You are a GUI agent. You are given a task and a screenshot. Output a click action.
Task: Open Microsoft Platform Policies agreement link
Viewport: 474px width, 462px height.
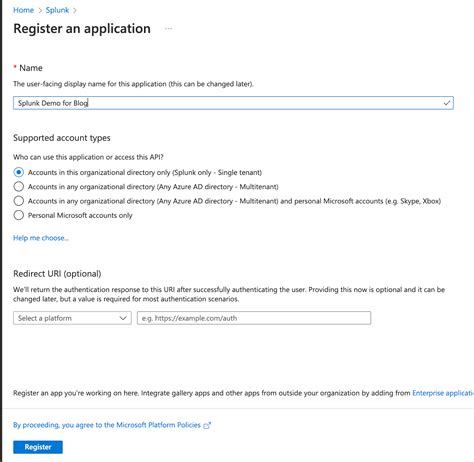107,425
